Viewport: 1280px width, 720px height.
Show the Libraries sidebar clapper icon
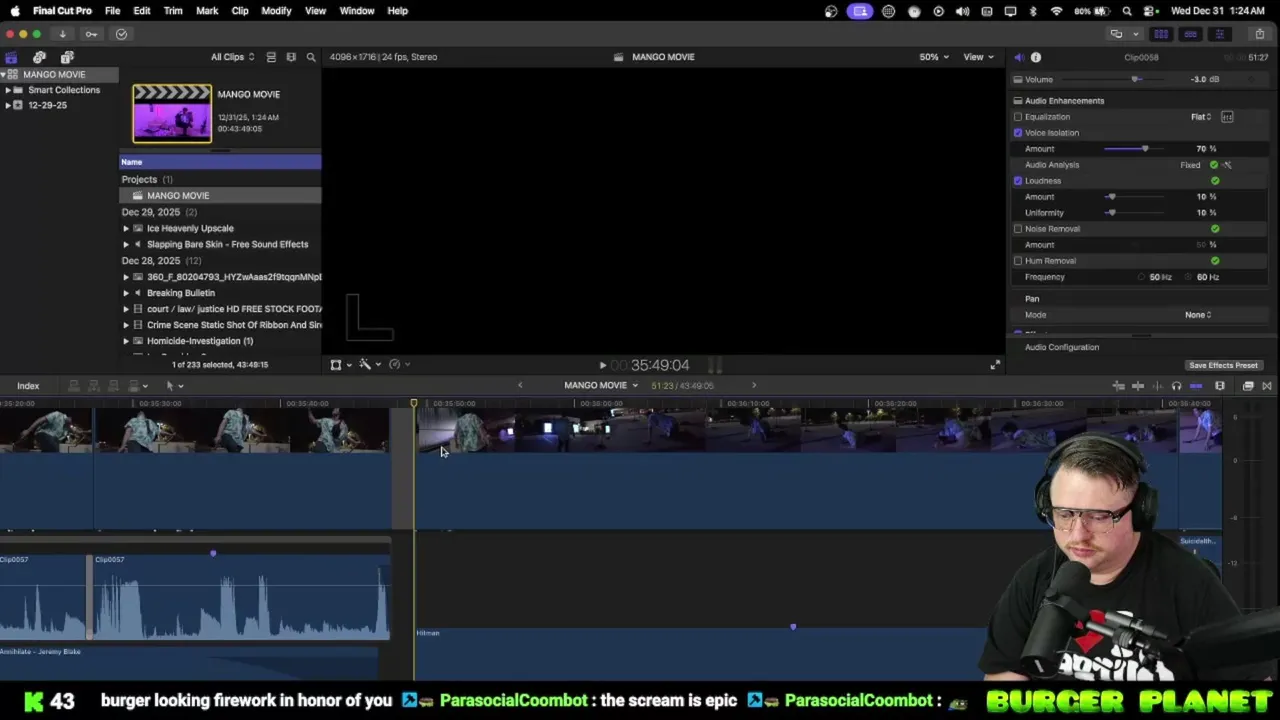click(11, 57)
